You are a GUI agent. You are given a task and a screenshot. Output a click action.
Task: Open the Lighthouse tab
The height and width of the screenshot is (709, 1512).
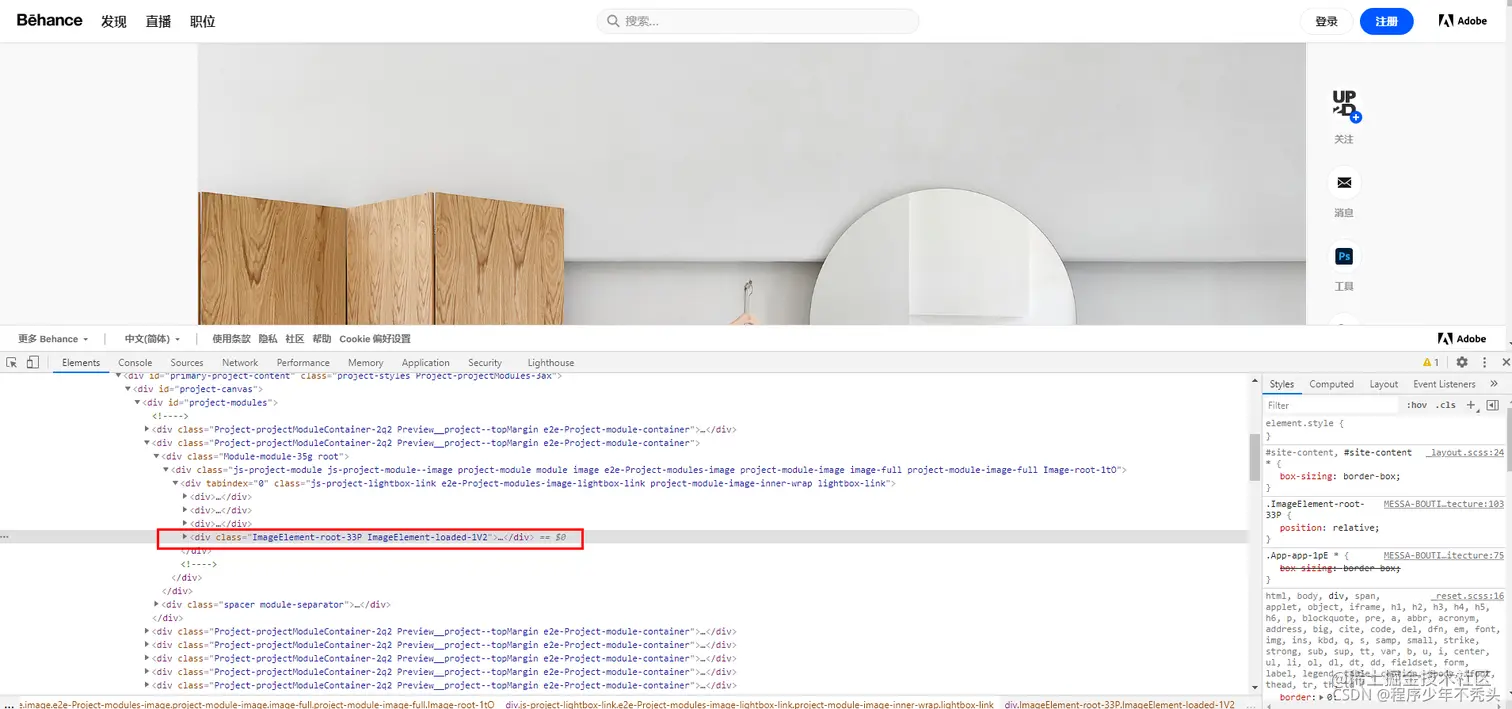tap(551, 363)
